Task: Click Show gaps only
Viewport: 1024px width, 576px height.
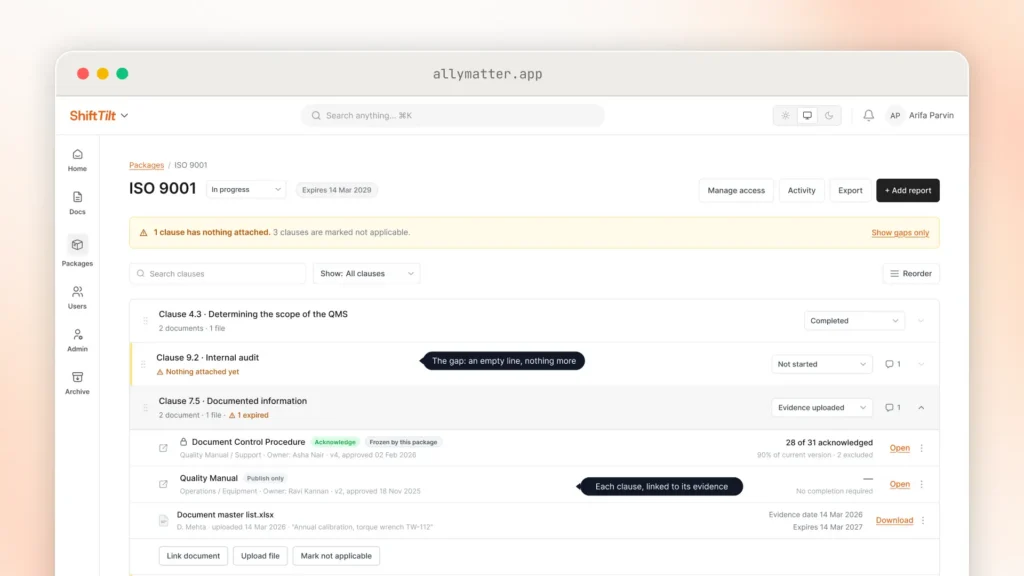Action: point(900,232)
